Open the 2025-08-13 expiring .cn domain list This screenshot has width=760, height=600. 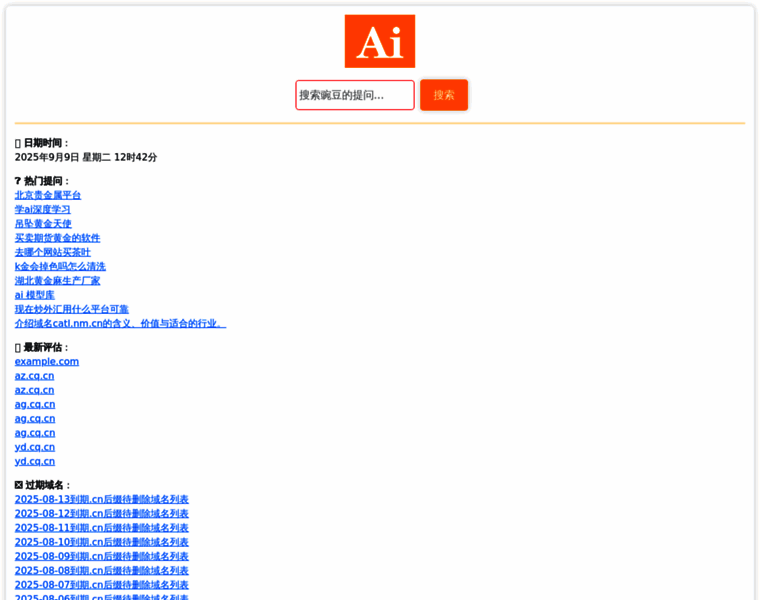pos(101,499)
